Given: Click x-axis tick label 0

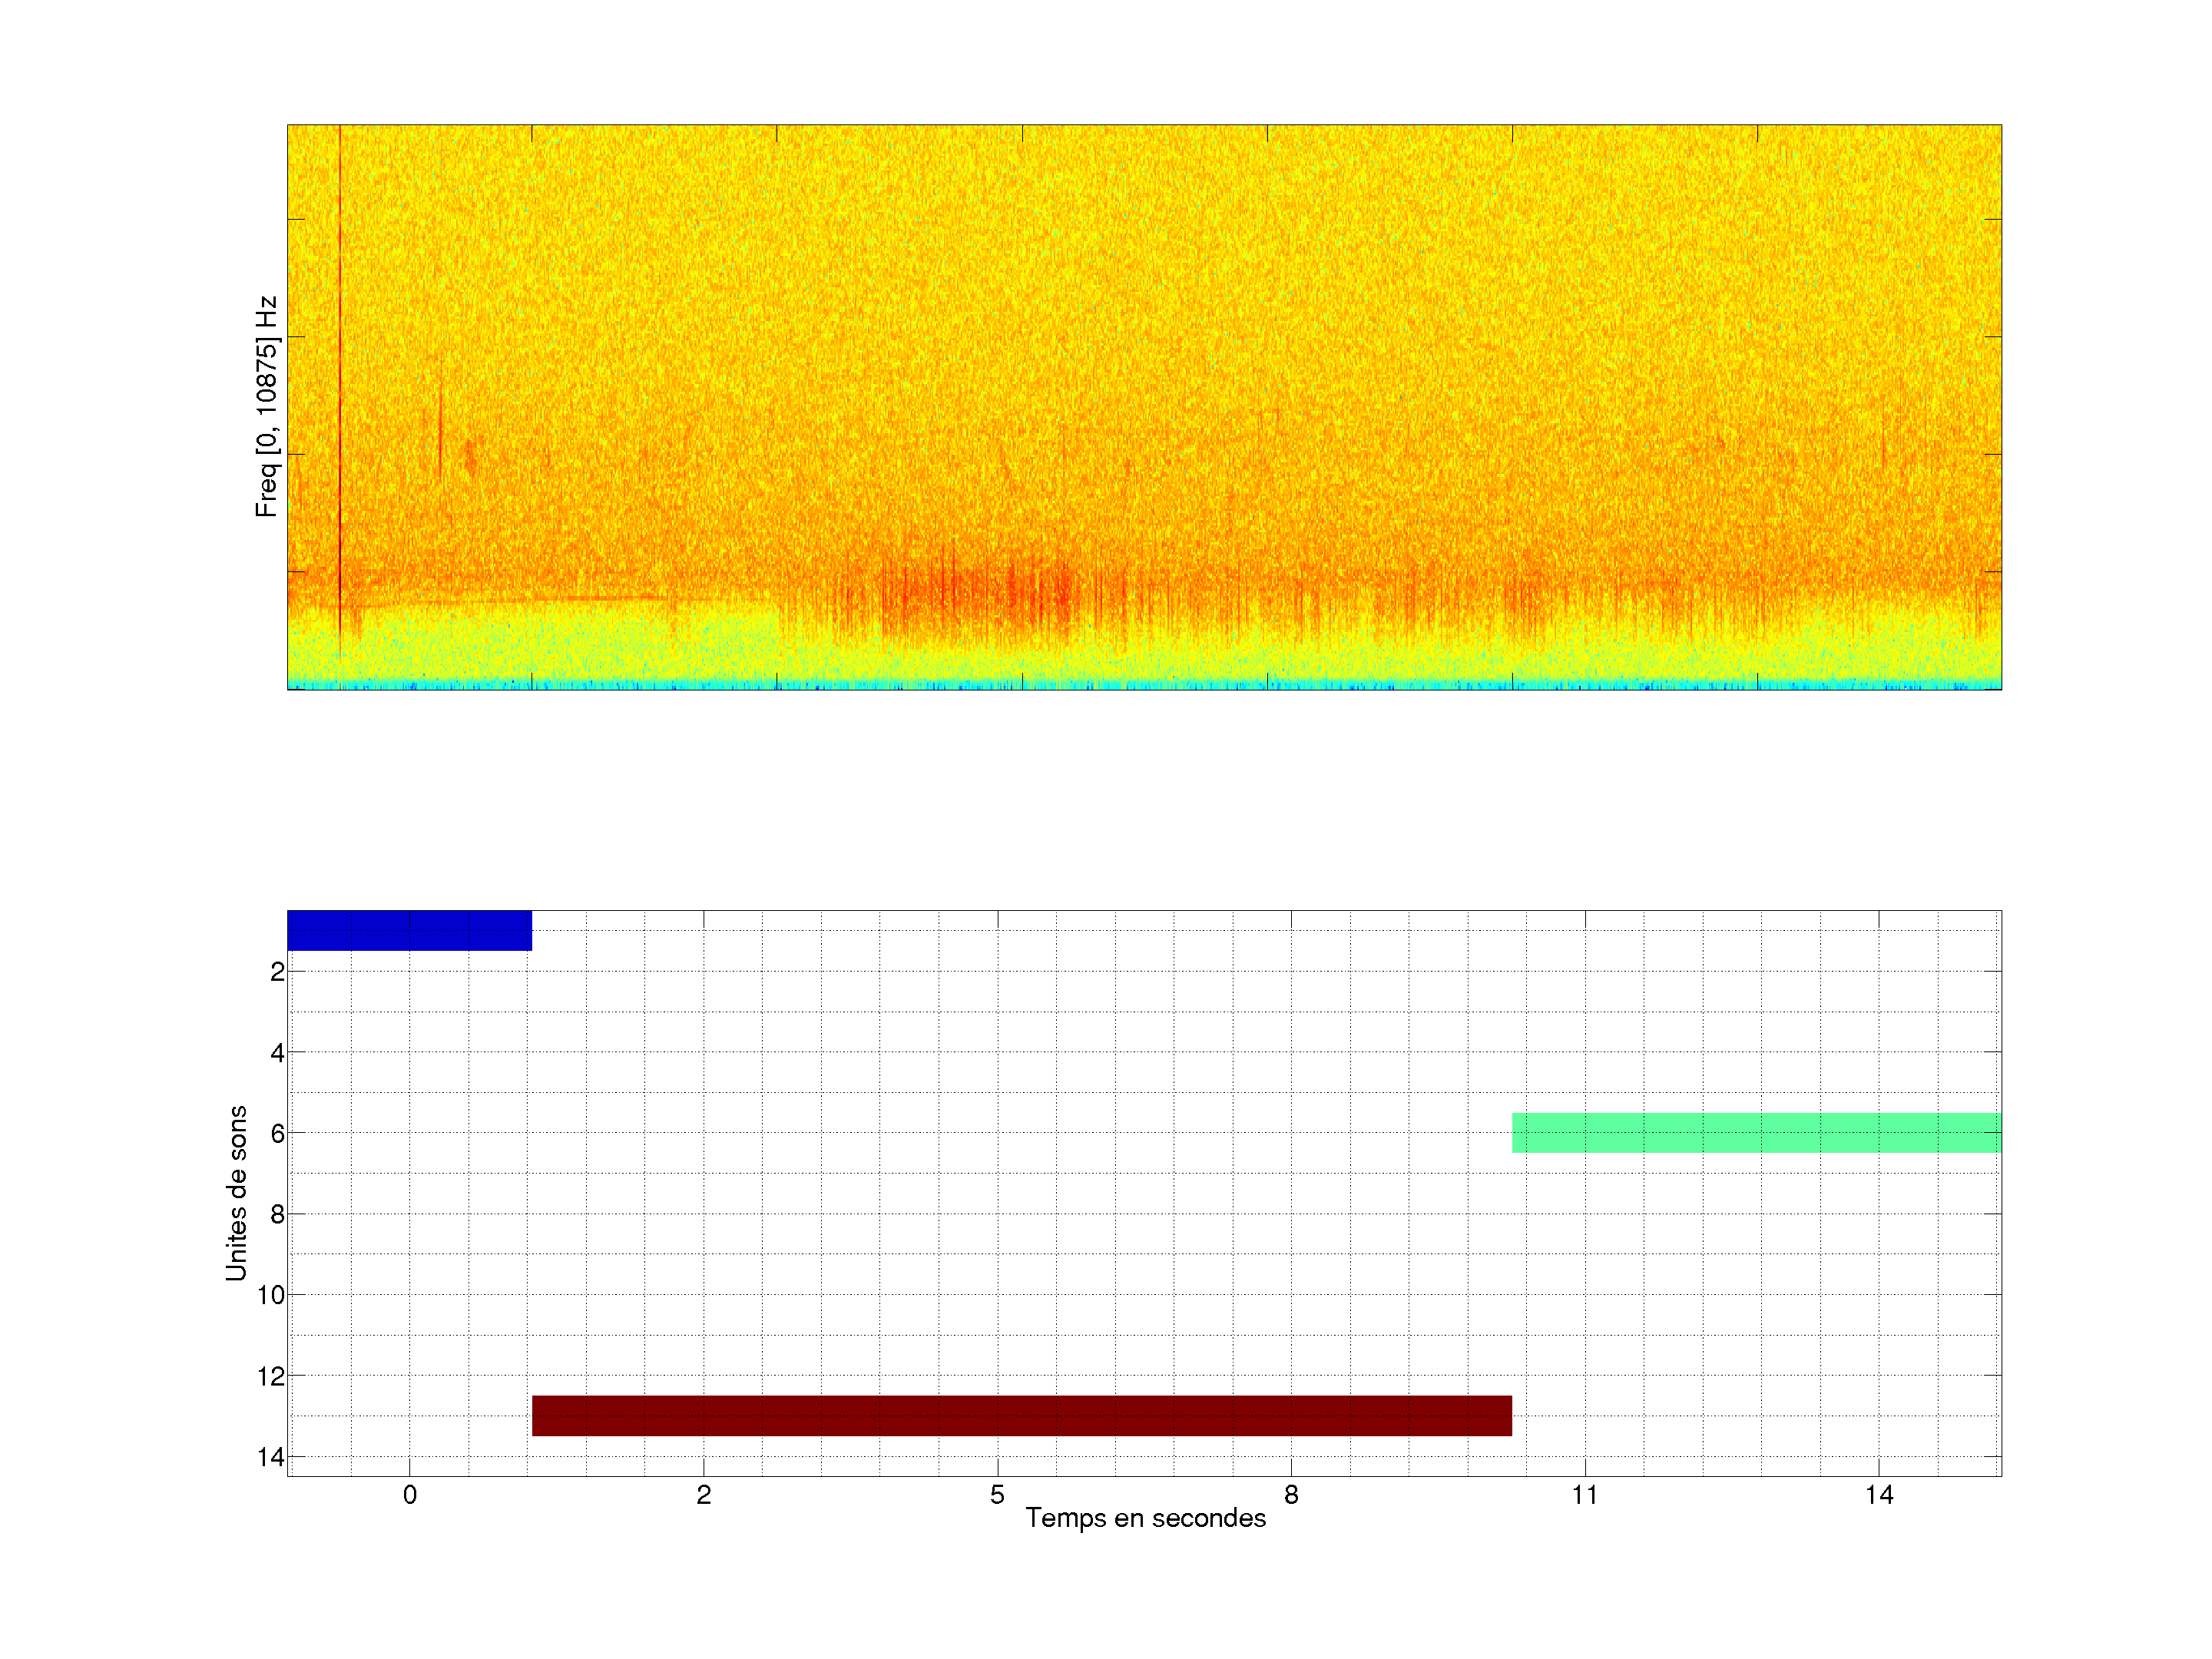Looking at the screenshot, I should pyautogui.click(x=410, y=1495).
